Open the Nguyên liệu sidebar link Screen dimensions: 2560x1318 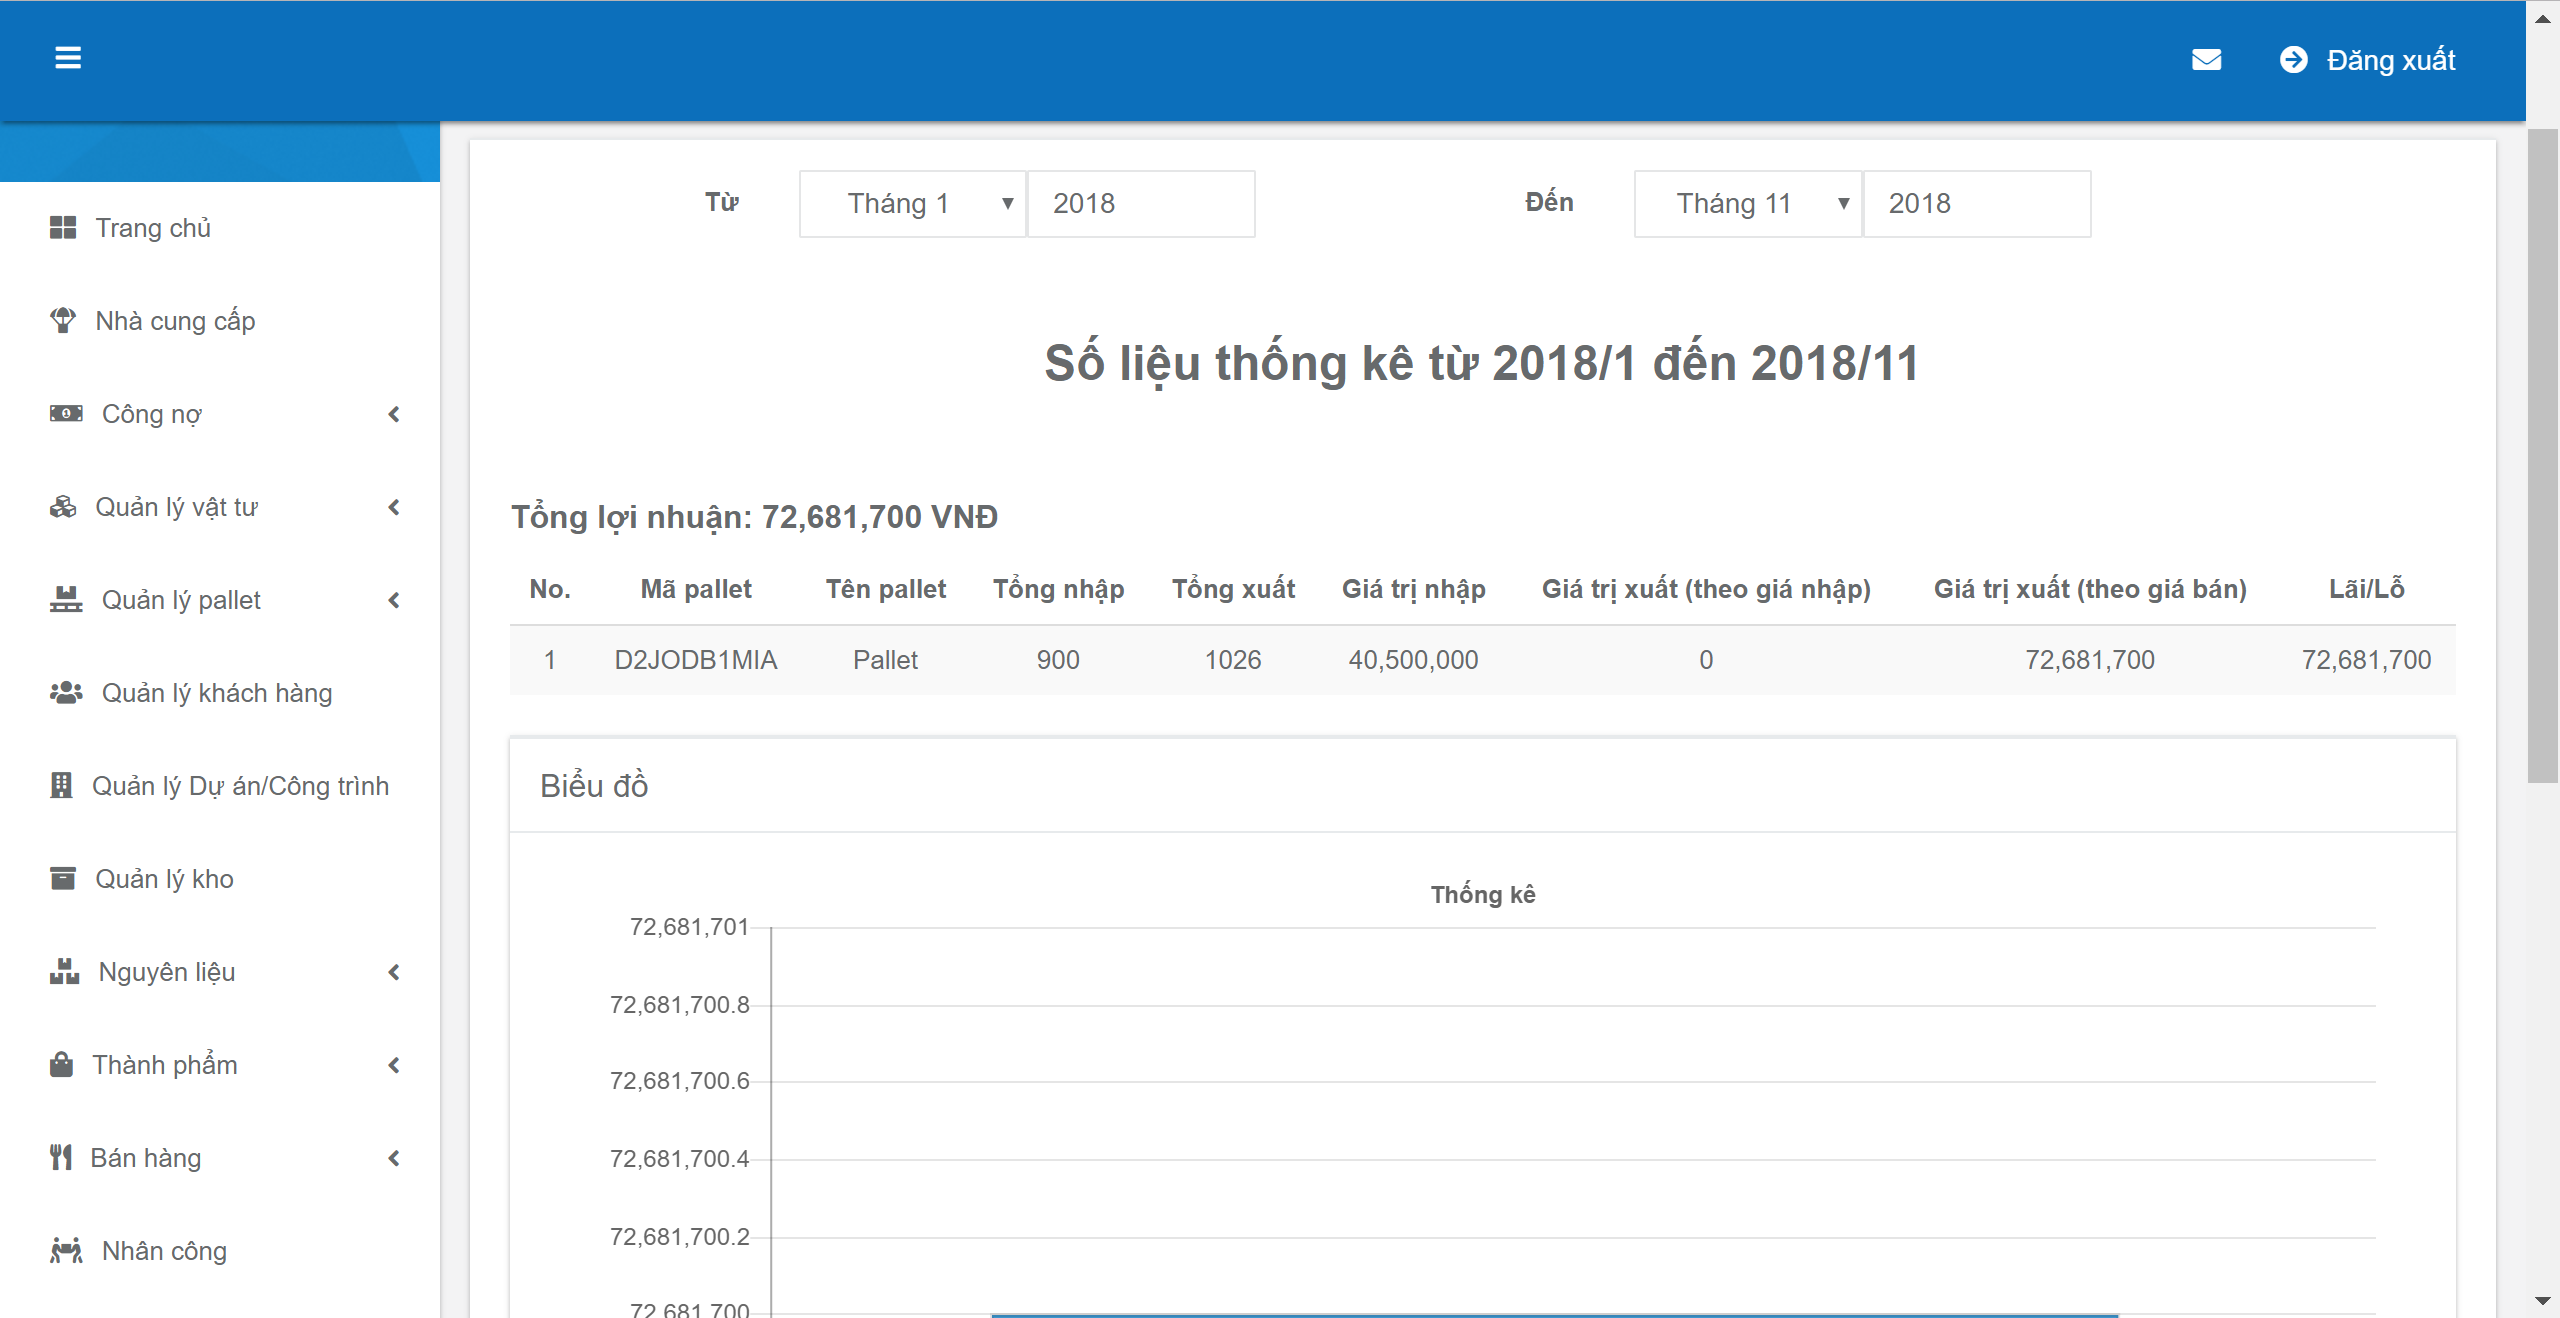point(167,972)
